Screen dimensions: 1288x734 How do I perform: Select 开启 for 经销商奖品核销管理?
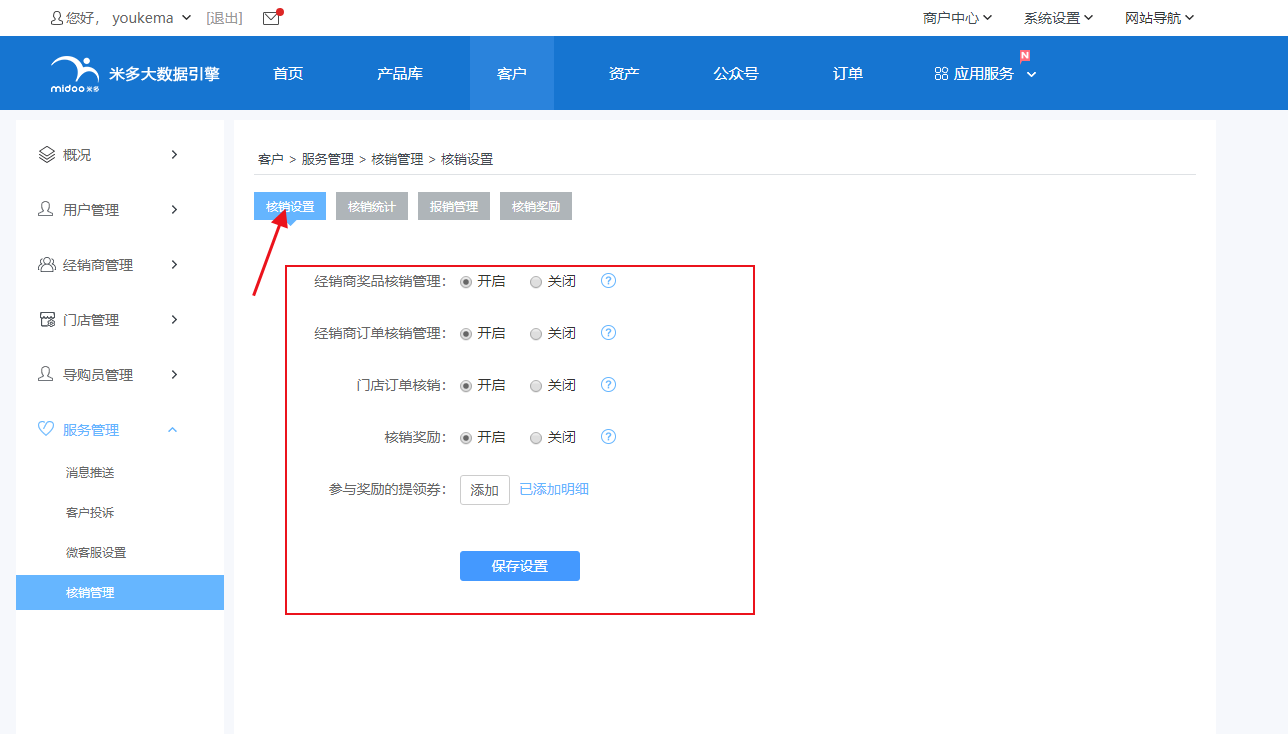[x=466, y=282]
